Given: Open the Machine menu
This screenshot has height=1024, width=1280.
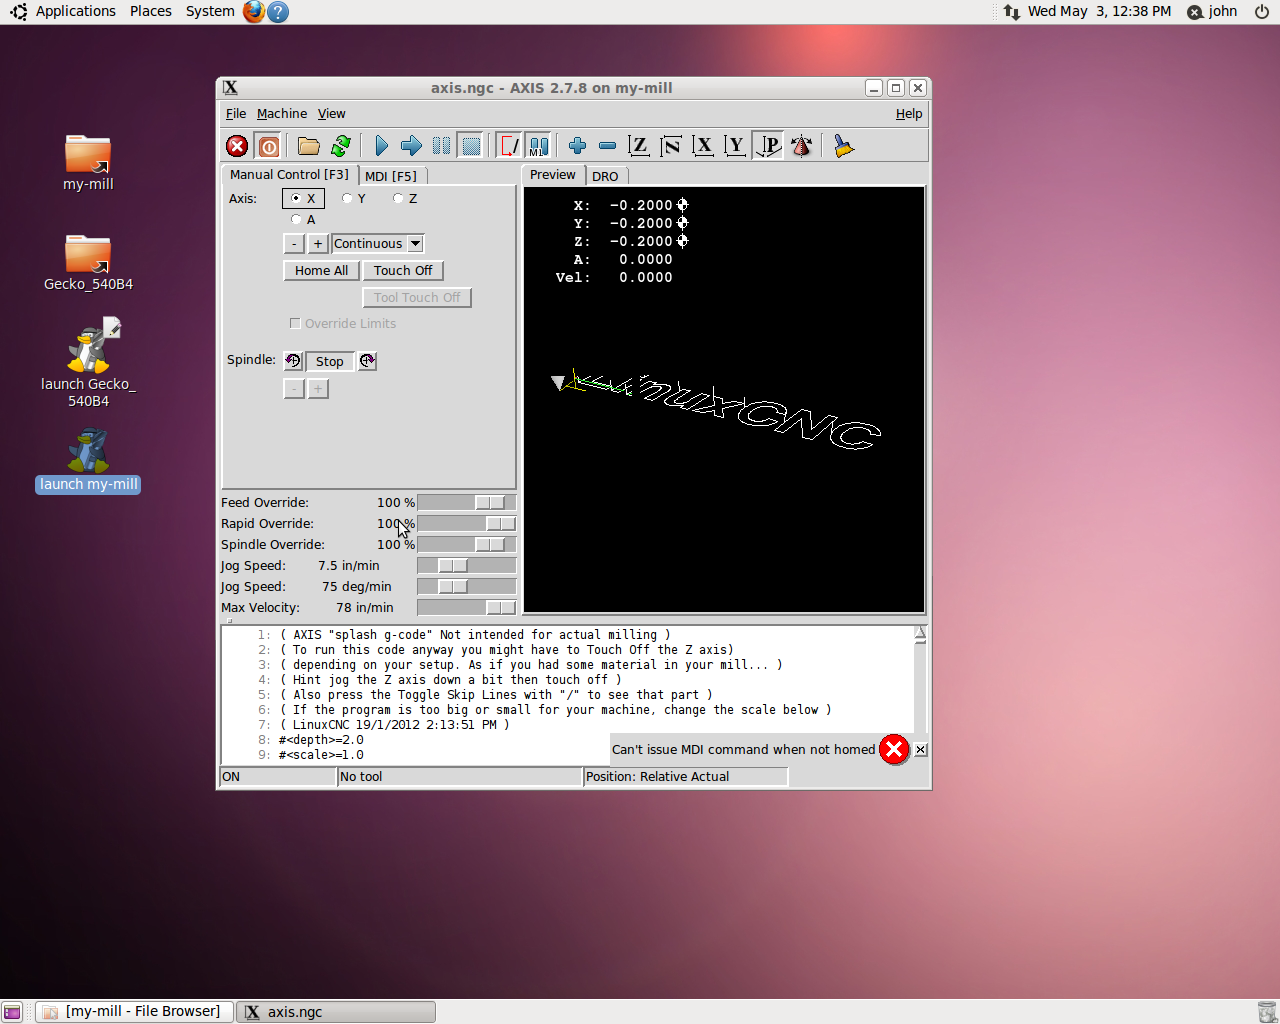Looking at the screenshot, I should pos(281,114).
